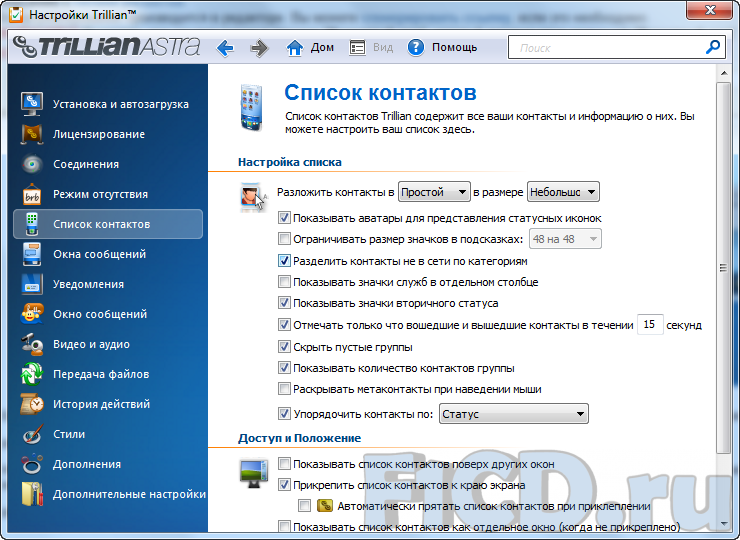Image resolution: width=740 pixels, height=540 pixels.
Task: Open Уведомления settings page
Action: click(88, 284)
